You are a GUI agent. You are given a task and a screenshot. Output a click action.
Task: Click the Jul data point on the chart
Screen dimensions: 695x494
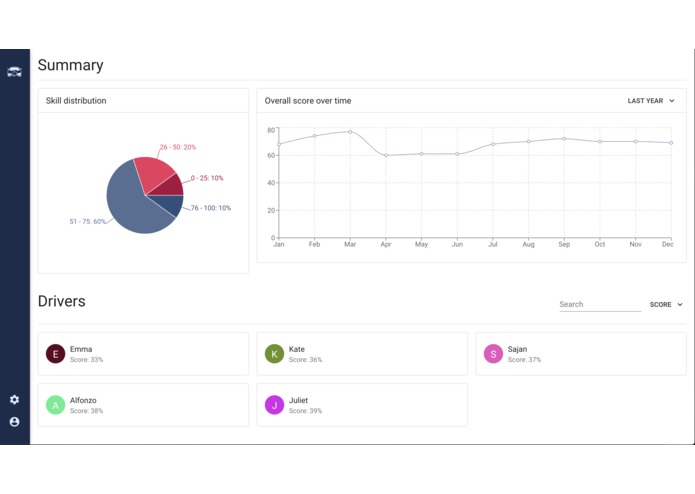click(493, 144)
